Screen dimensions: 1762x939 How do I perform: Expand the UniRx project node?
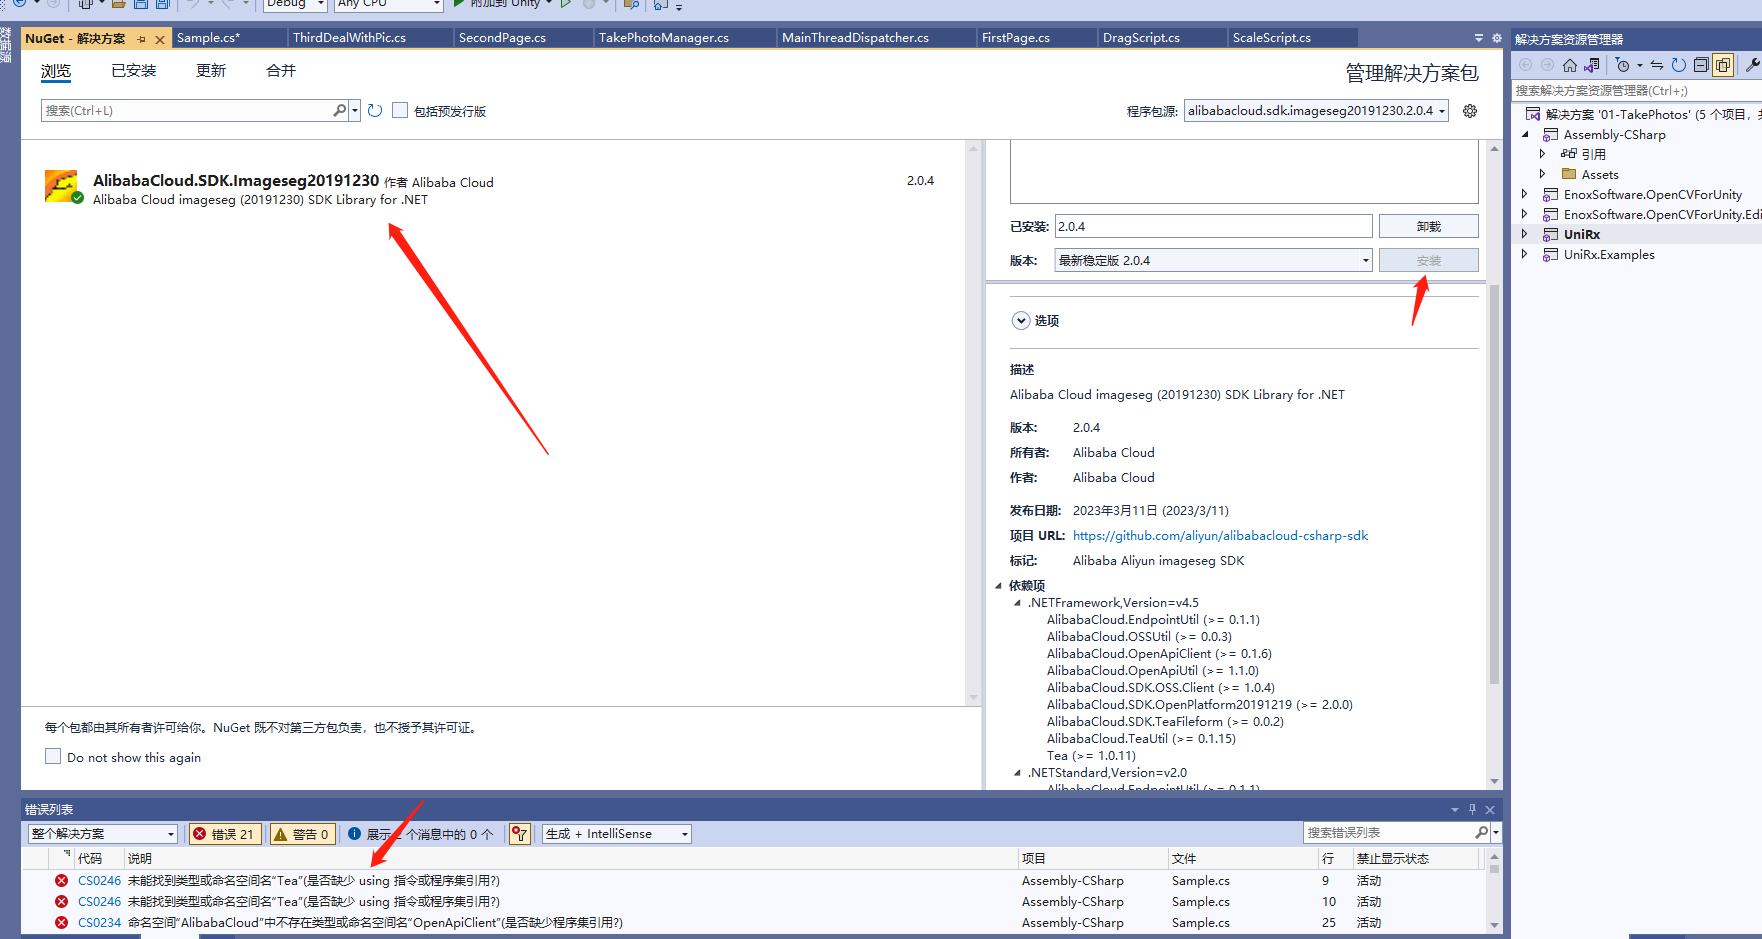point(1524,234)
